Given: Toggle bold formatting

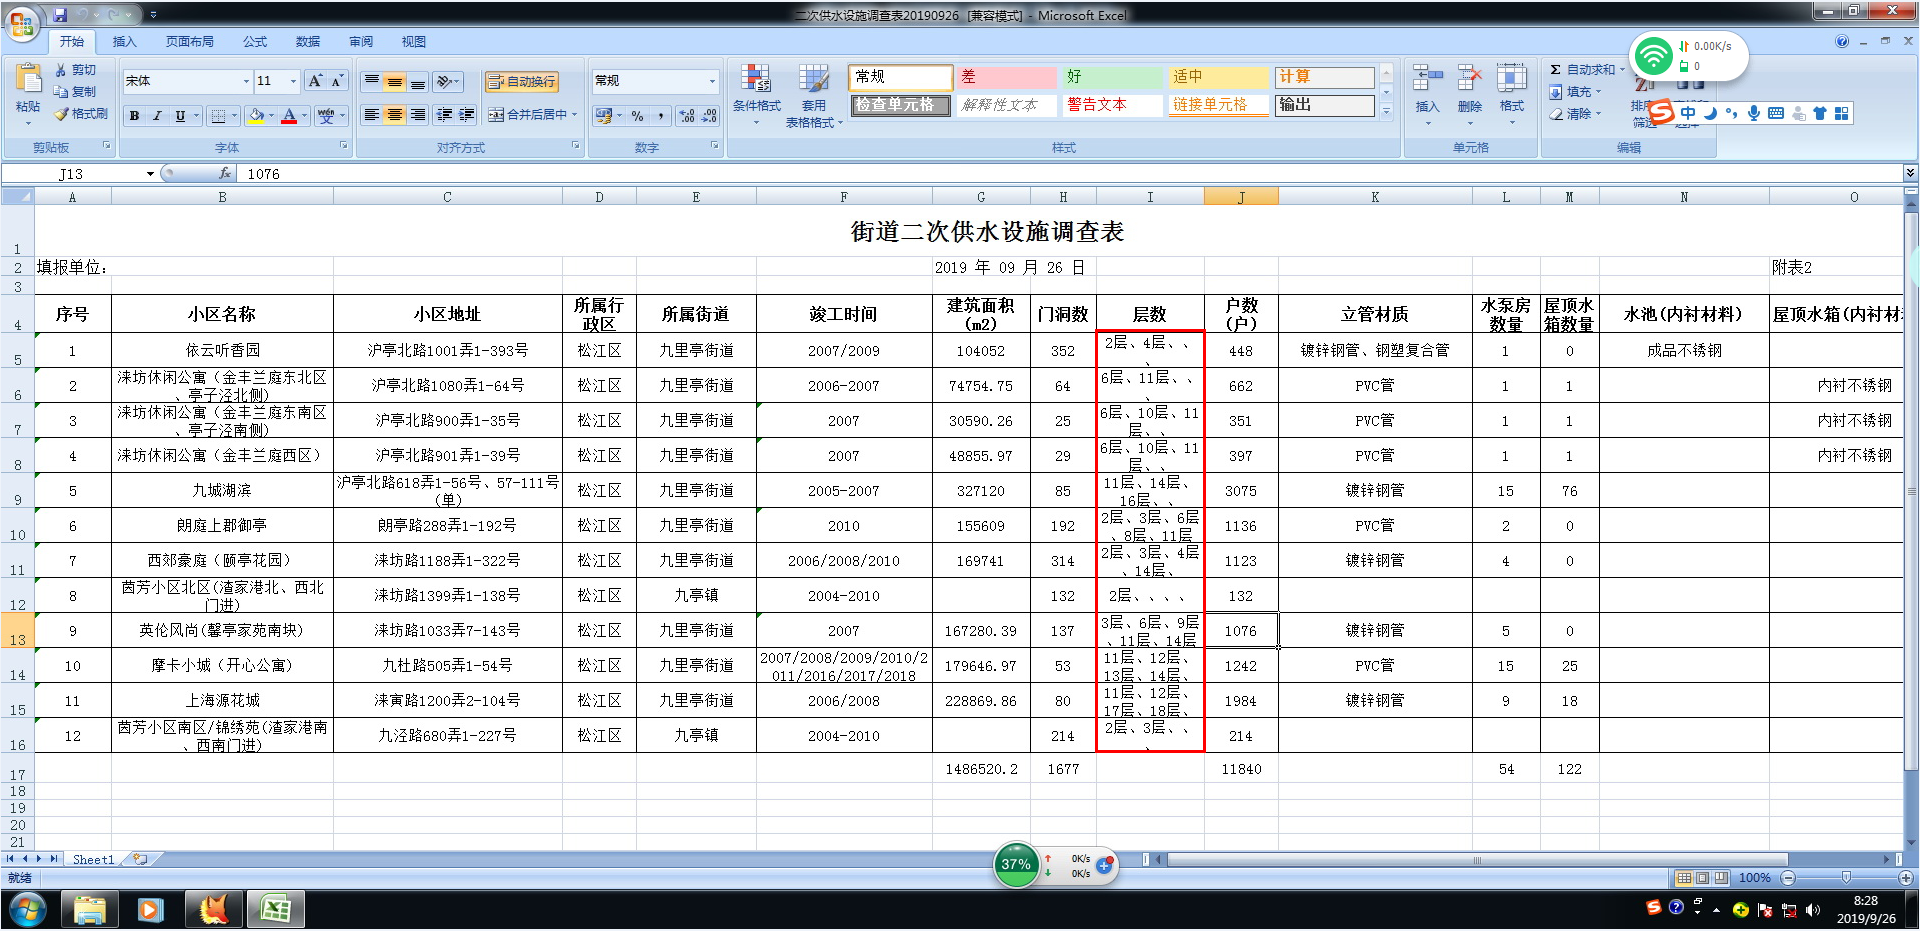Looking at the screenshot, I should pyautogui.click(x=134, y=116).
